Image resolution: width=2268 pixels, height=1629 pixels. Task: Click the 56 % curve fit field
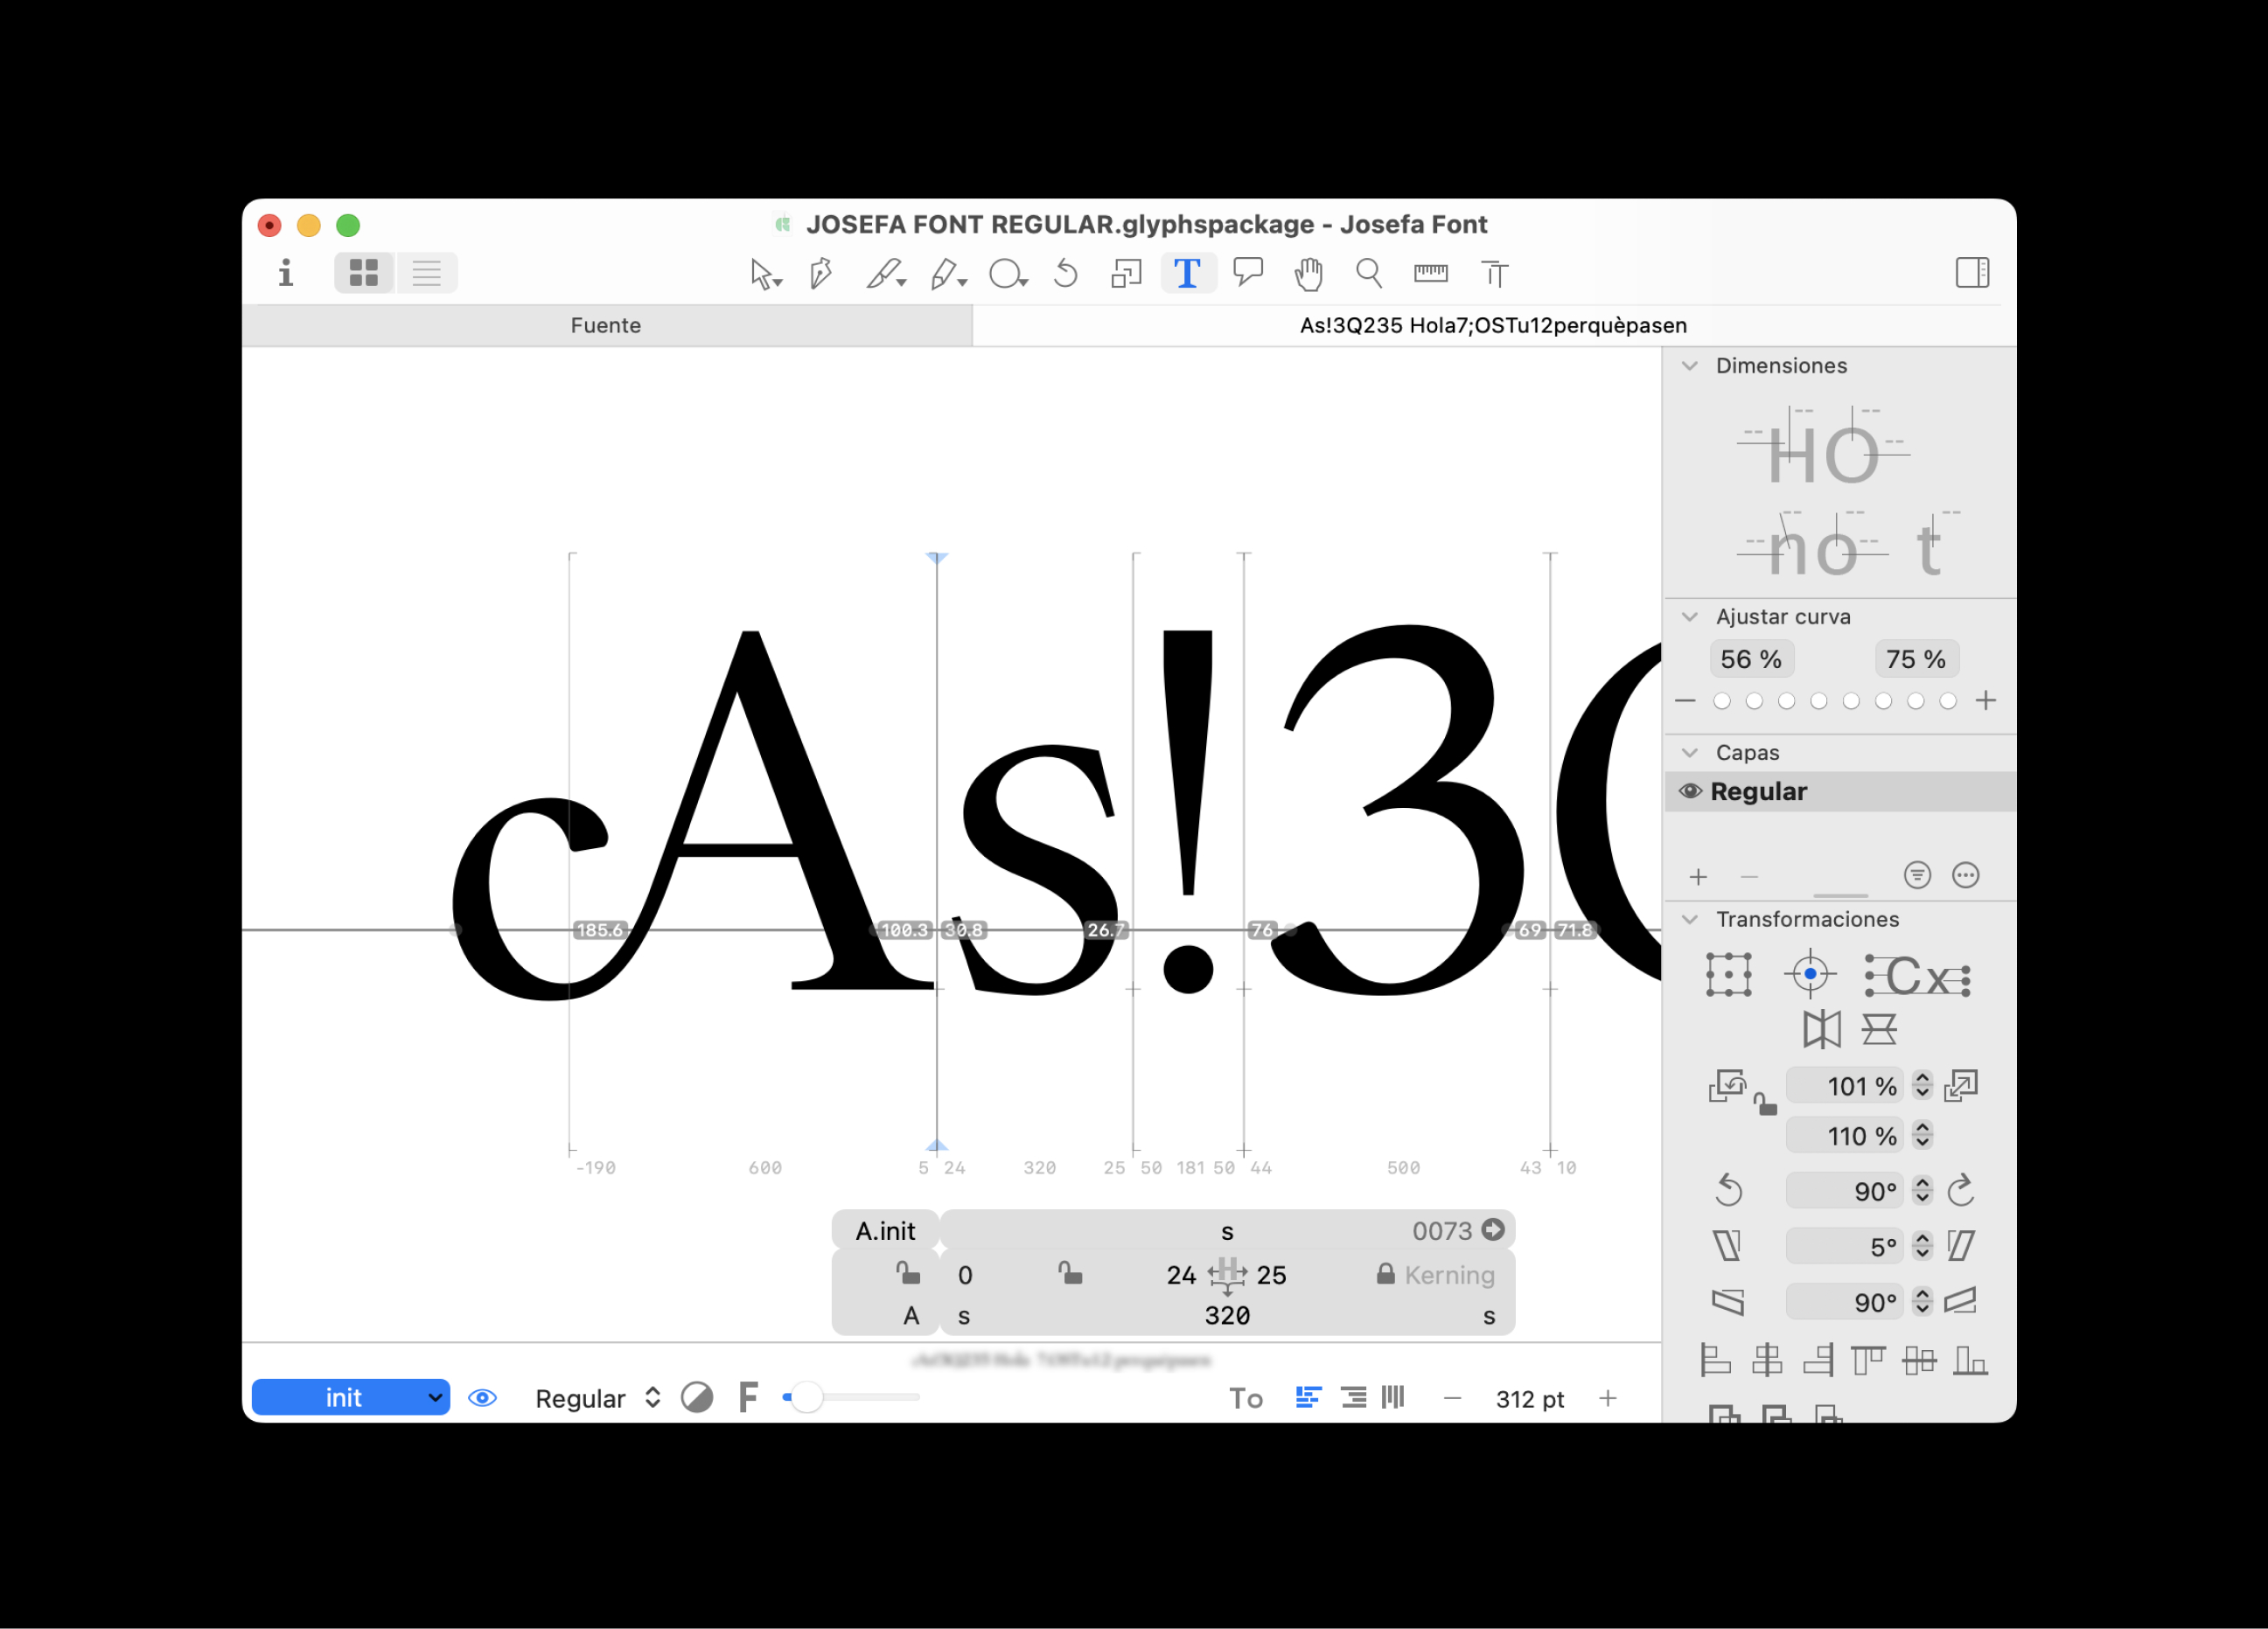click(1751, 660)
